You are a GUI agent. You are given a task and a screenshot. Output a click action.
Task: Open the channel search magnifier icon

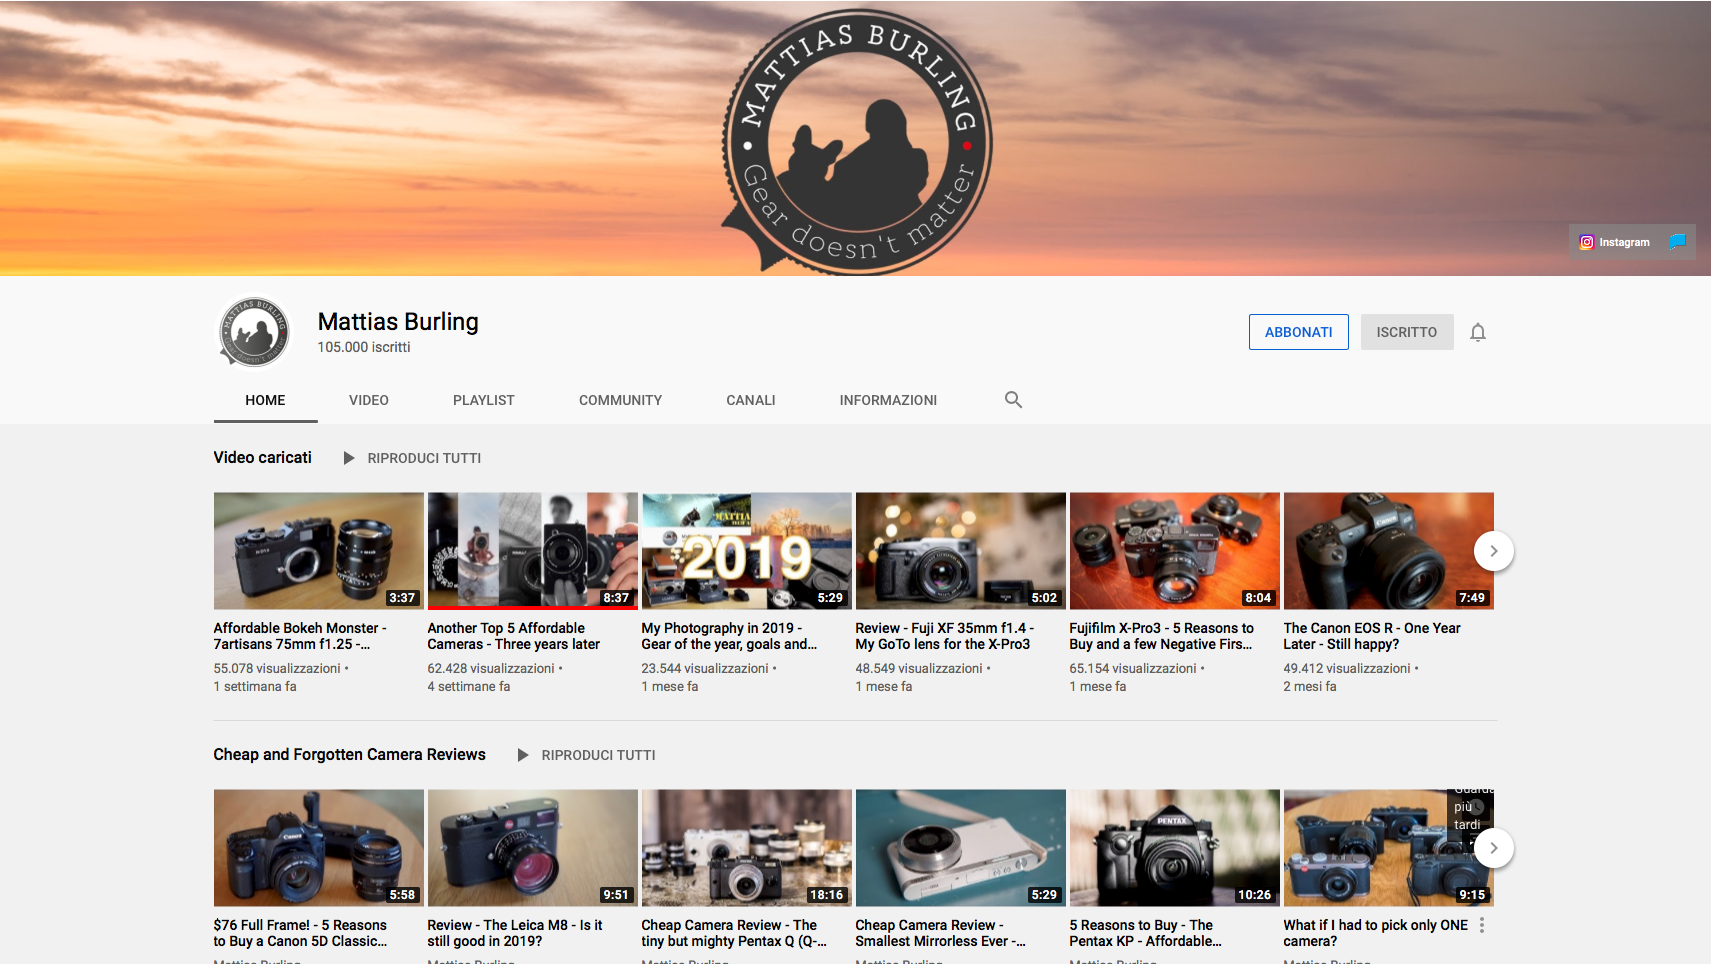pos(1013,400)
